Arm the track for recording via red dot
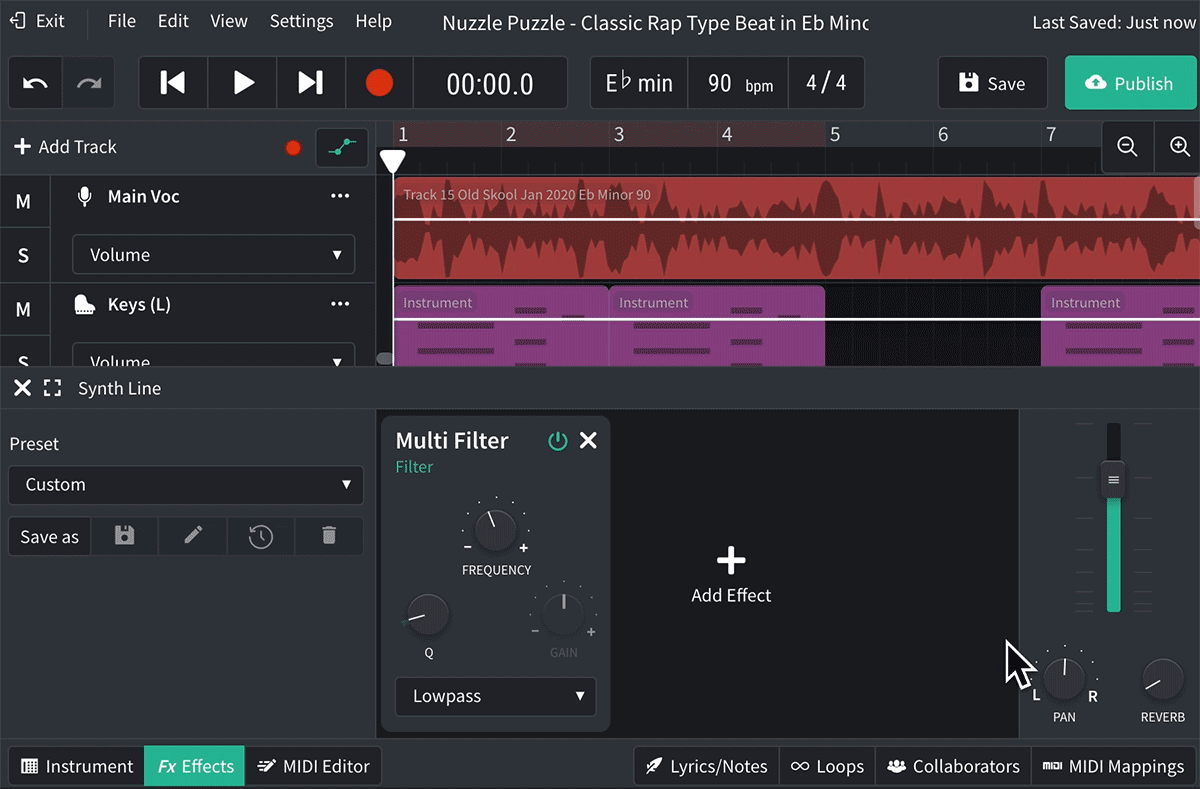The width and height of the screenshot is (1200, 789). coord(292,147)
